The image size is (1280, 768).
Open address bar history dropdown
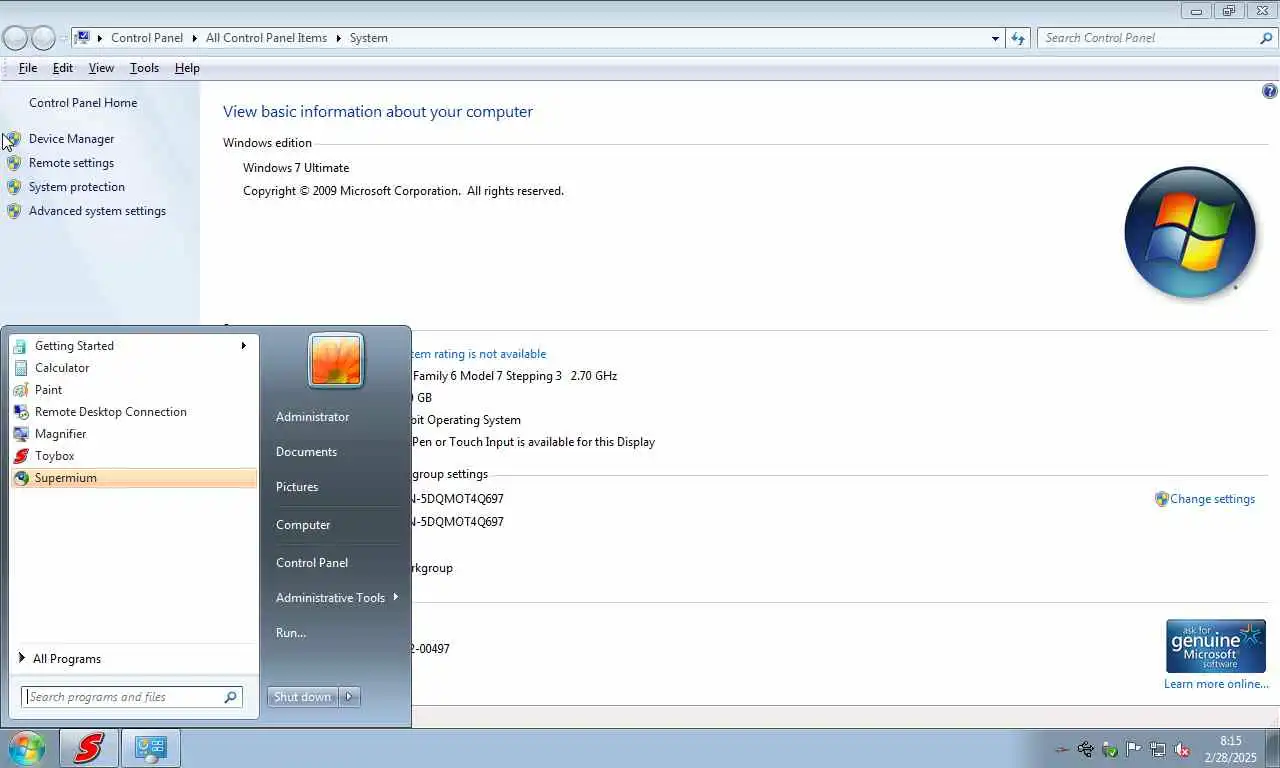[x=995, y=38]
